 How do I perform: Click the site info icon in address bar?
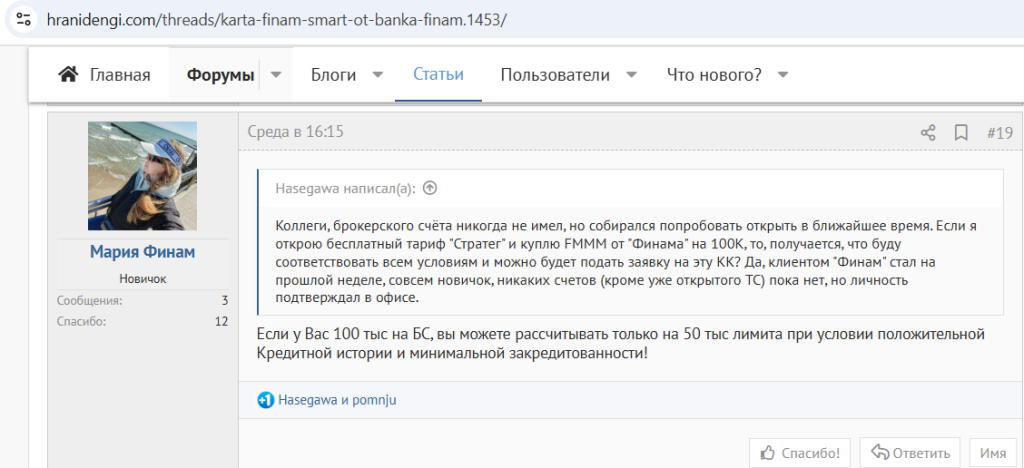[24, 18]
